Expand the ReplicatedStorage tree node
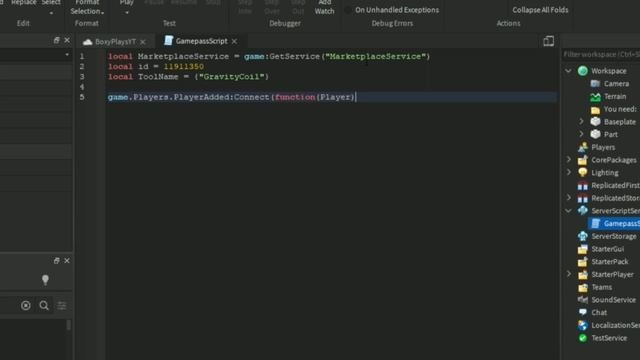The image size is (640, 360). 569,198
